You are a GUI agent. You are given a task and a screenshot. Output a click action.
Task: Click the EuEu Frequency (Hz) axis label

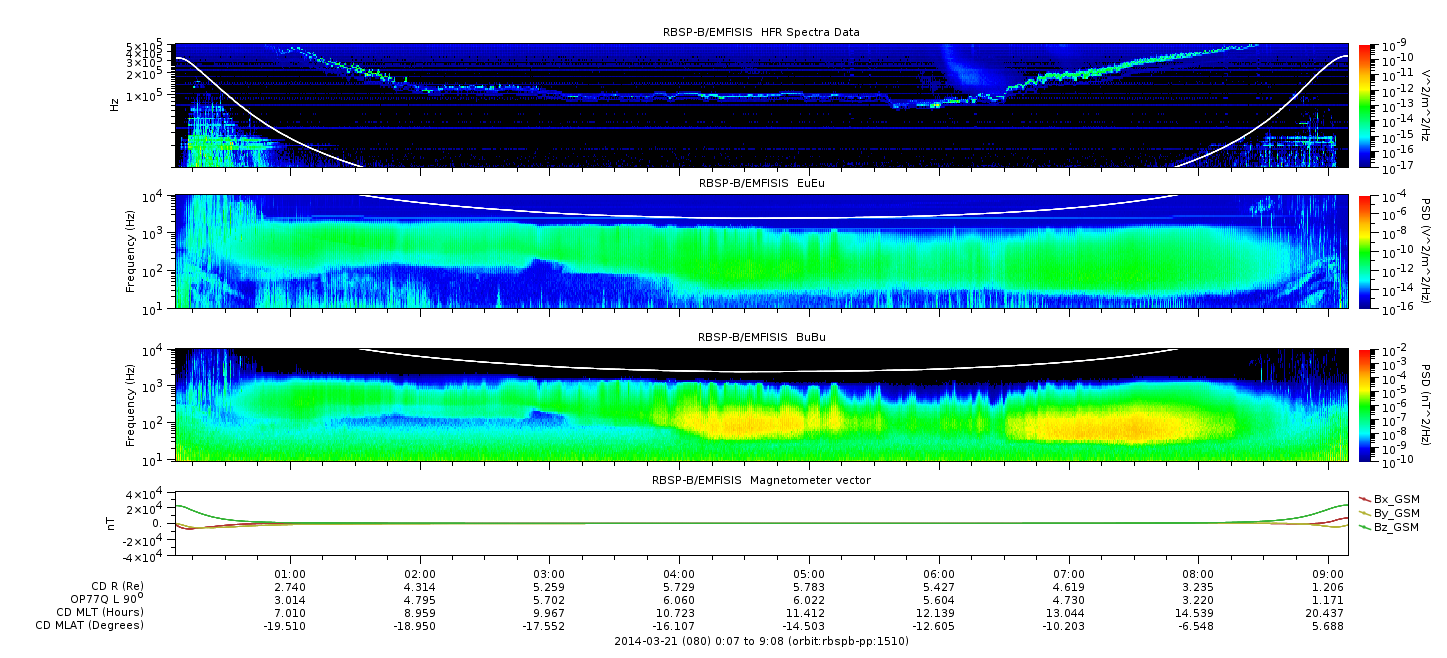(x=131, y=253)
